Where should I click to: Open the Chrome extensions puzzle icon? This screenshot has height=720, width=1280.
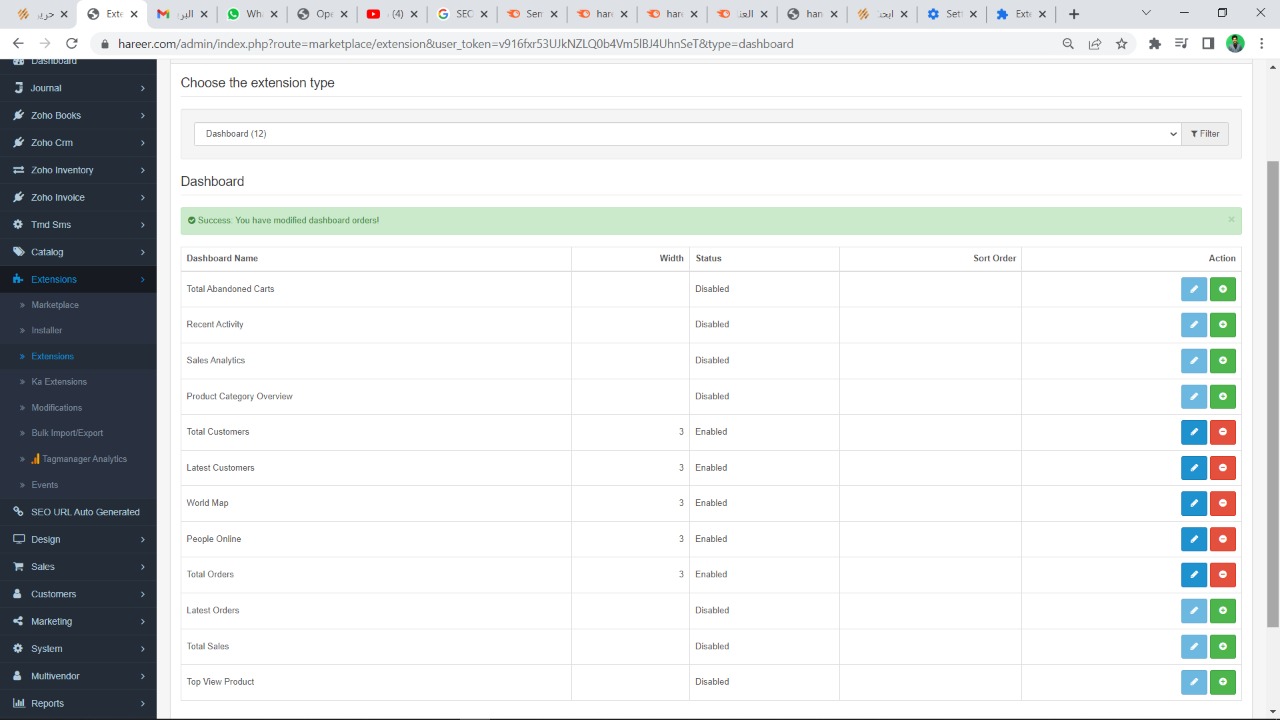(x=1155, y=44)
